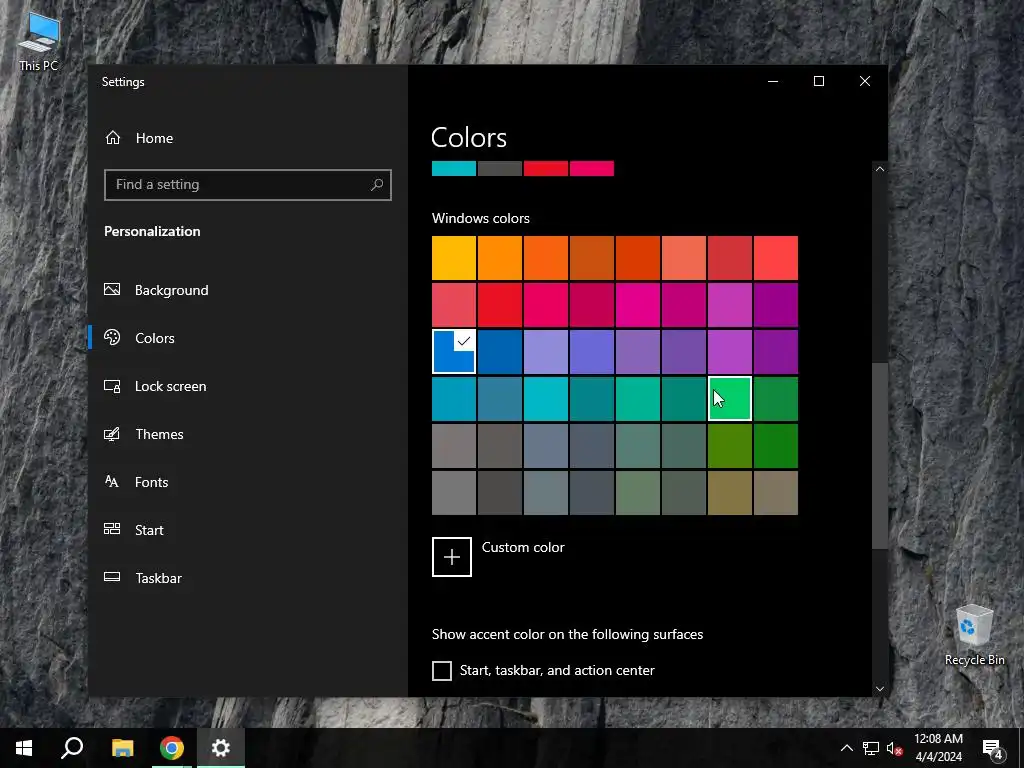Pick the recent dark gray swatch
This screenshot has width=1024, height=768.
500,168
